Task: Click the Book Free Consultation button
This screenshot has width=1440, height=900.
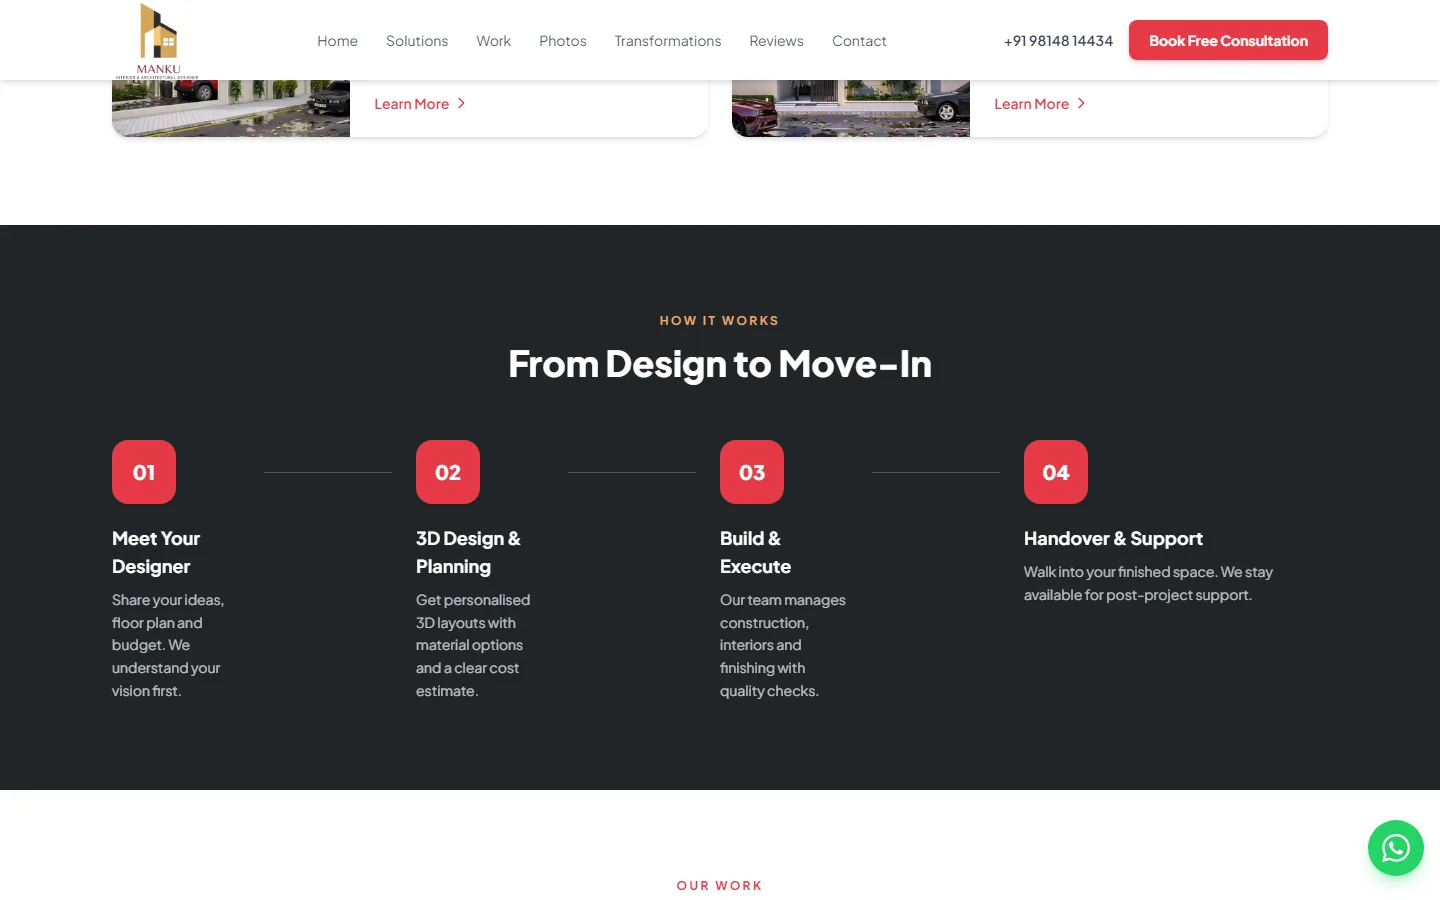Action: [1228, 40]
